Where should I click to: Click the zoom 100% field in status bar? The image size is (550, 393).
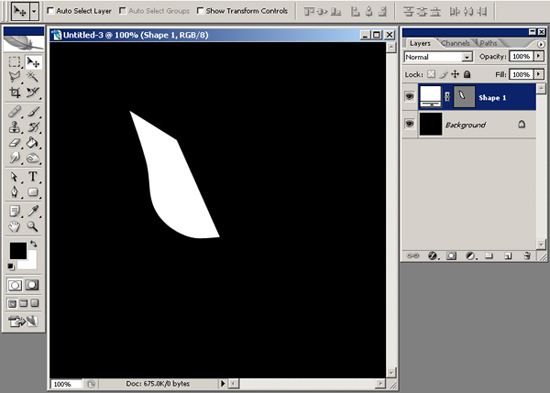[66, 384]
